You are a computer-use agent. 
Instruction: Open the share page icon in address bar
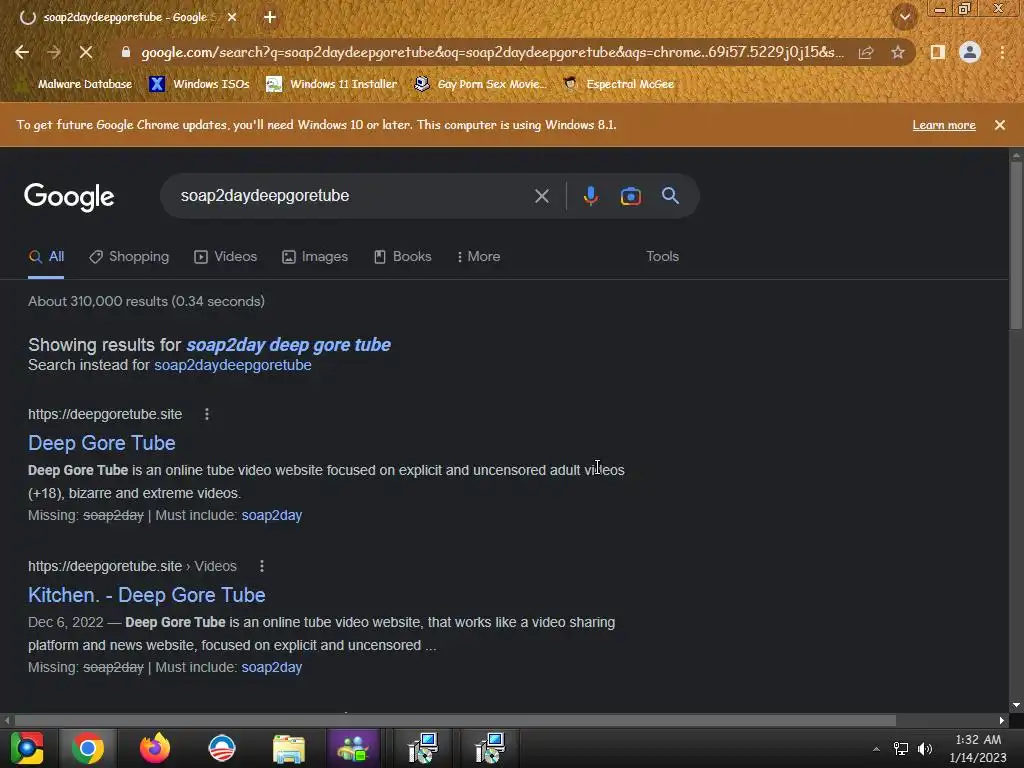point(866,52)
